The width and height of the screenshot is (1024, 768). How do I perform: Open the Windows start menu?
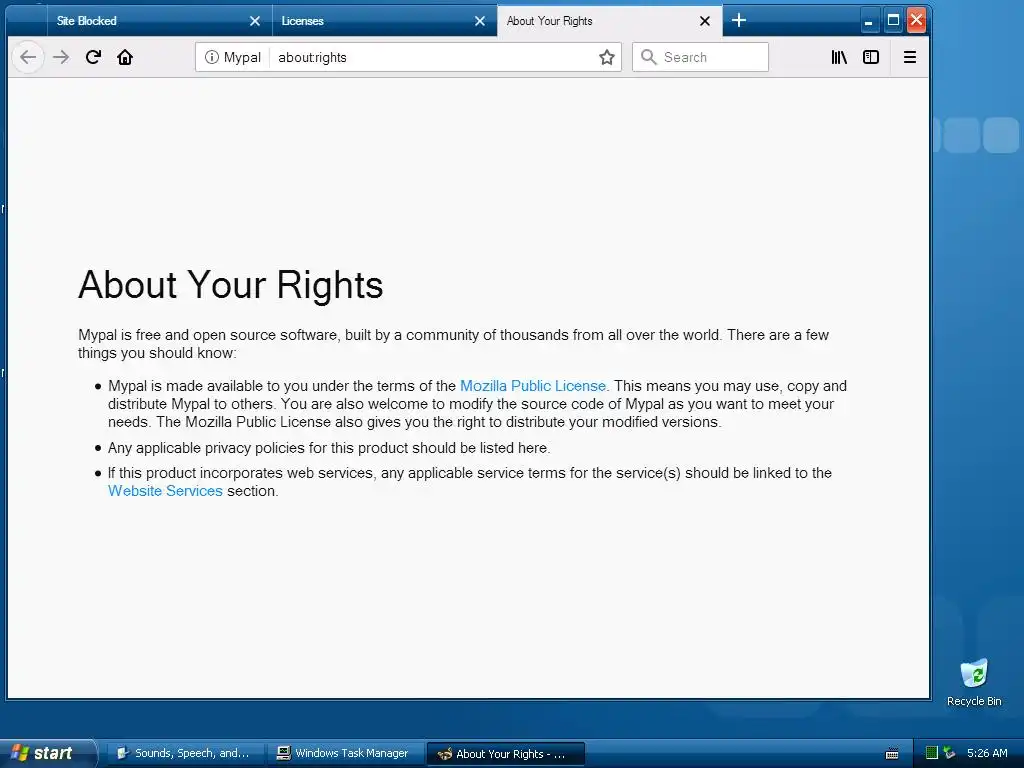tap(47, 753)
